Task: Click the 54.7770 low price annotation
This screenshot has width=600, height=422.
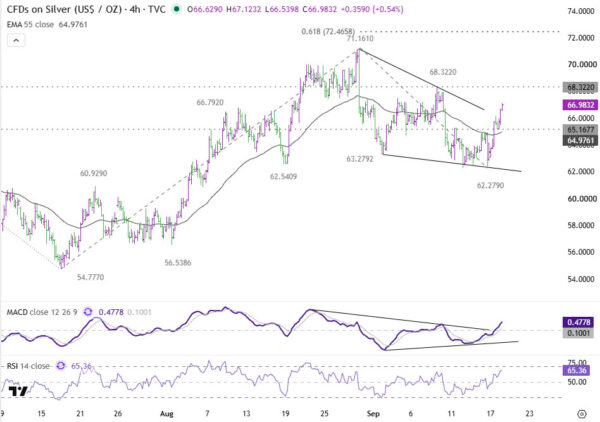Action: [x=91, y=277]
